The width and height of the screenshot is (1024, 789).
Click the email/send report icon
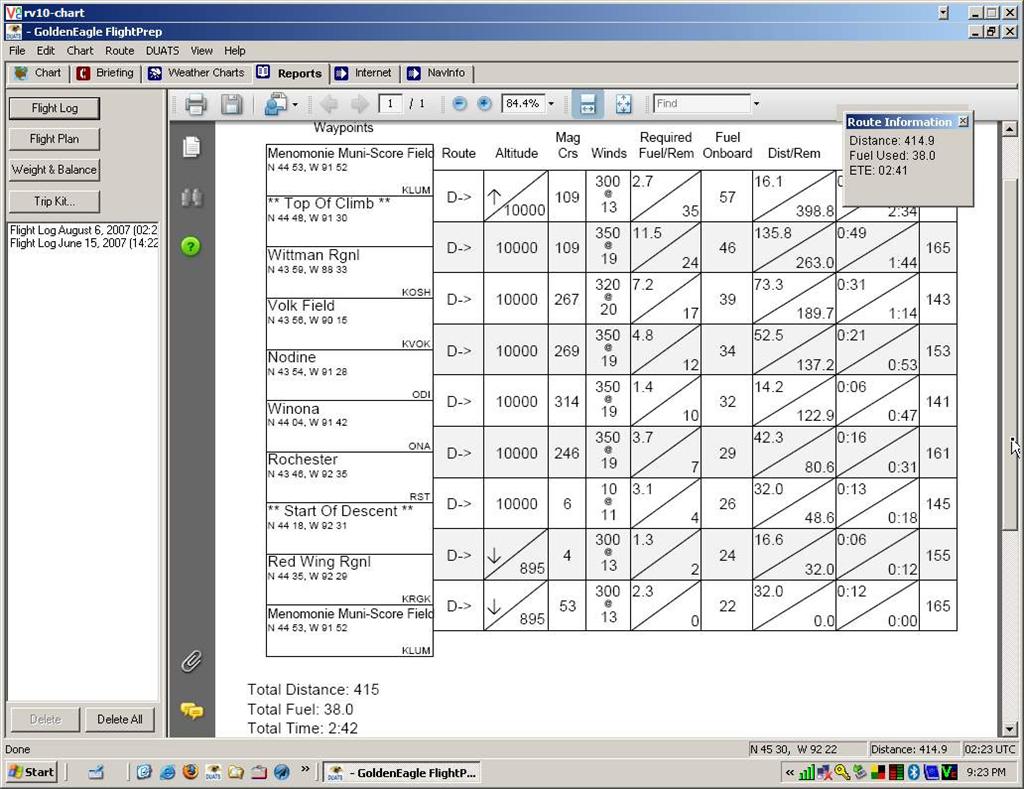click(276, 104)
